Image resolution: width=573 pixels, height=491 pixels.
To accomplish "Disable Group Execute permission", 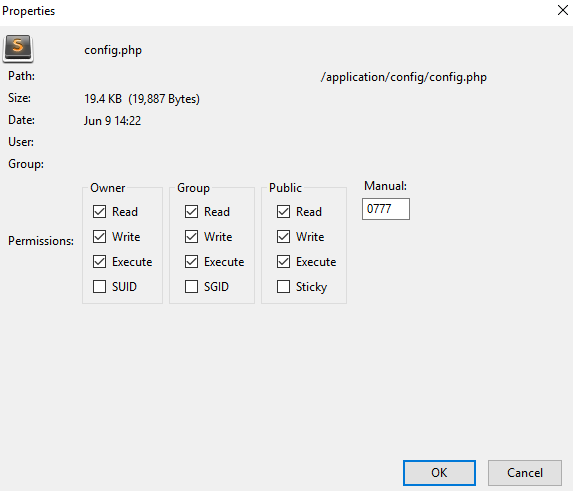I will coord(191,262).
